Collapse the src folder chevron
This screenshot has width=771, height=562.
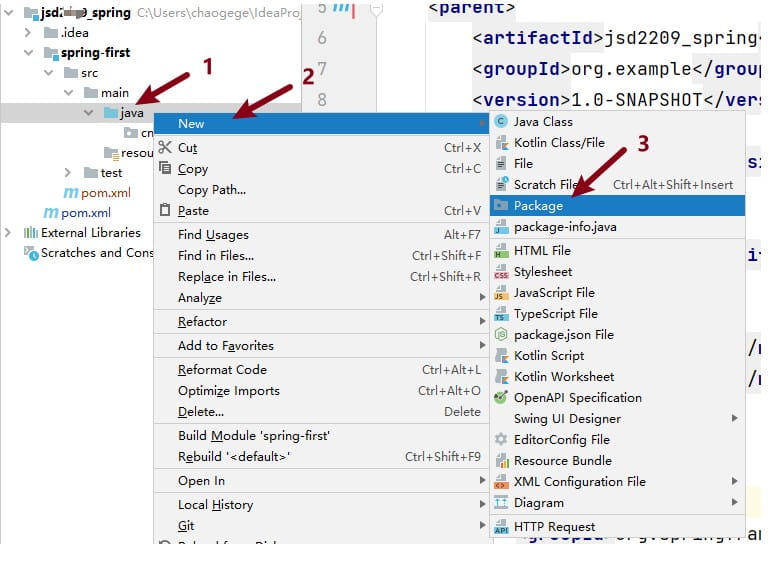[x=49, y=73]
